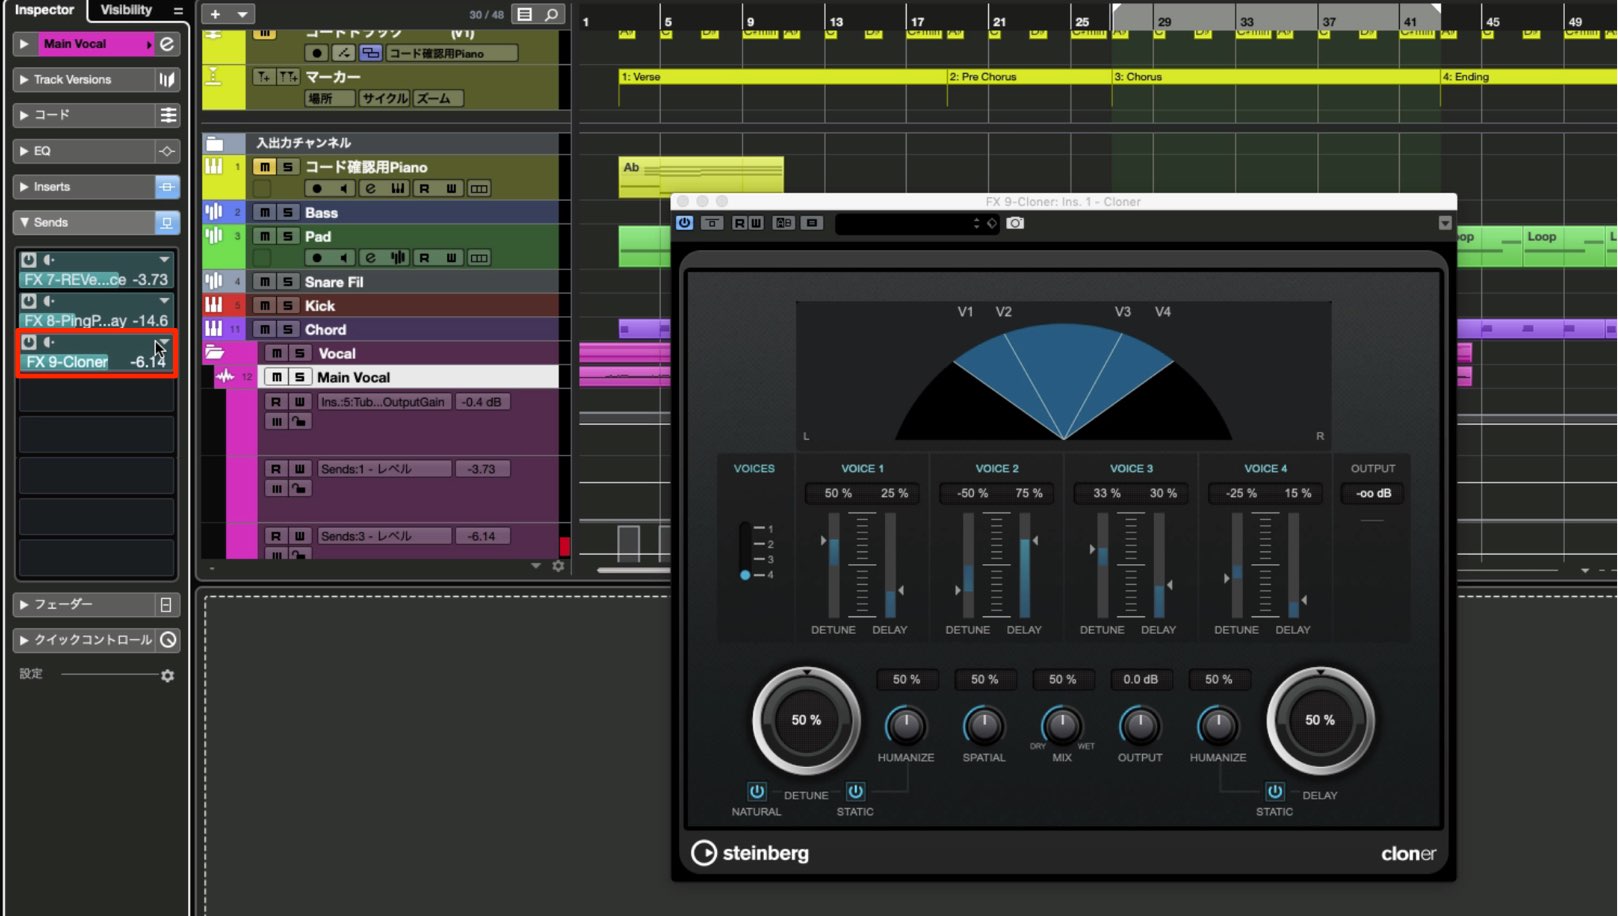This screenshot has width=1618, height=916.
Task: Bypass Cloner with the plugin power icon
Action: pos(684,223)
